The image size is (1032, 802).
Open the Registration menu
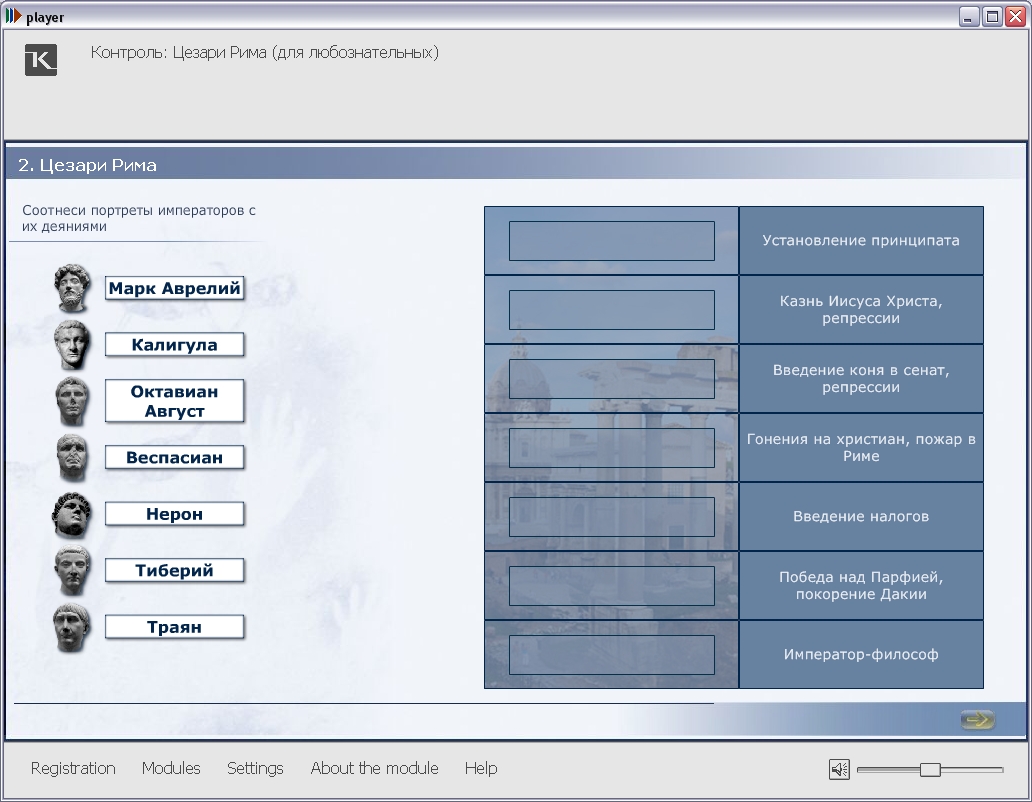(x=73, y=768)
